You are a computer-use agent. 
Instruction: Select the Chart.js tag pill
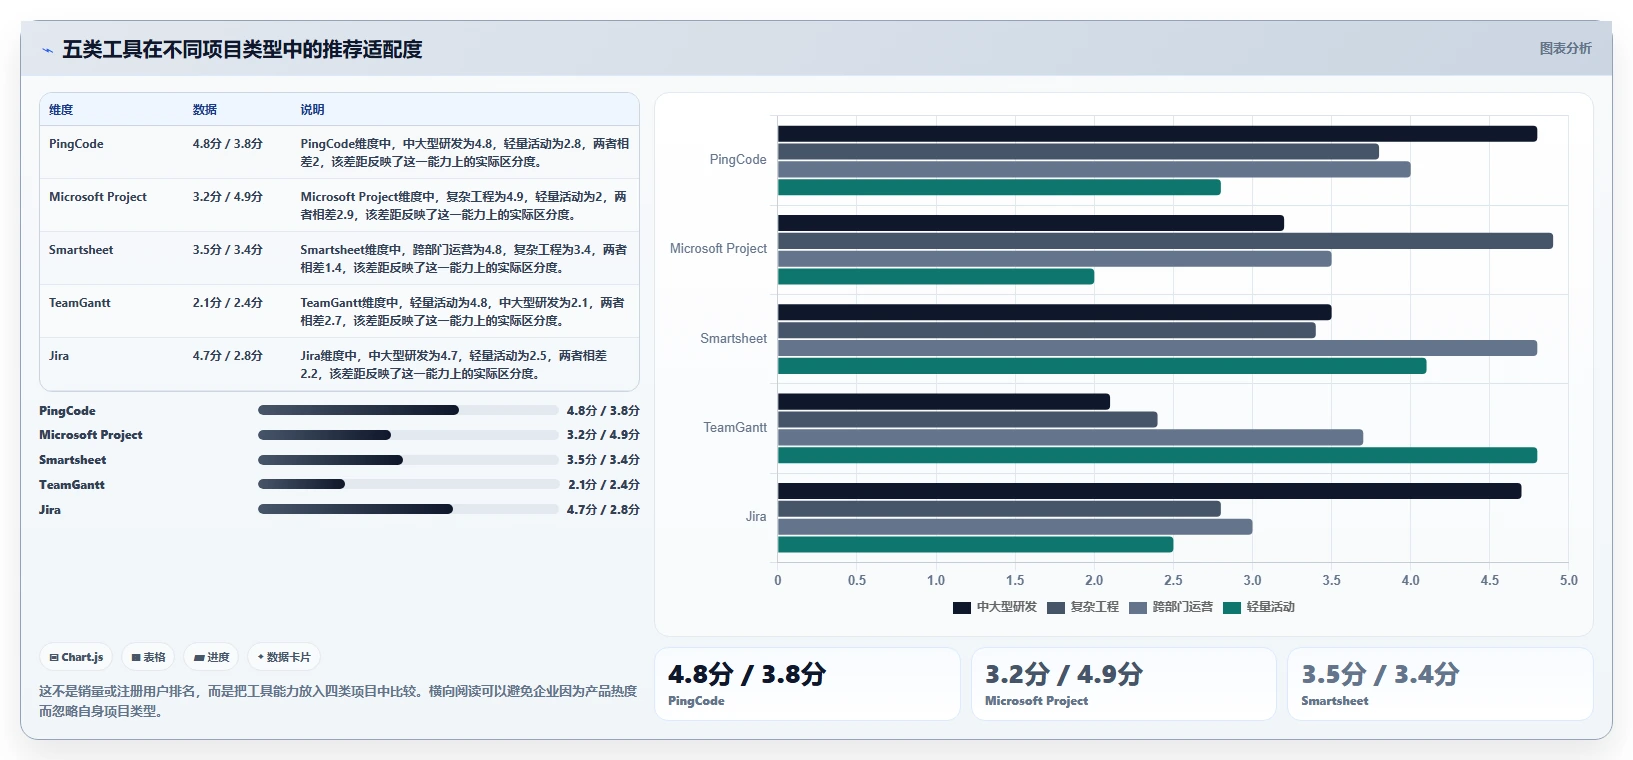(x=76, y=657)
